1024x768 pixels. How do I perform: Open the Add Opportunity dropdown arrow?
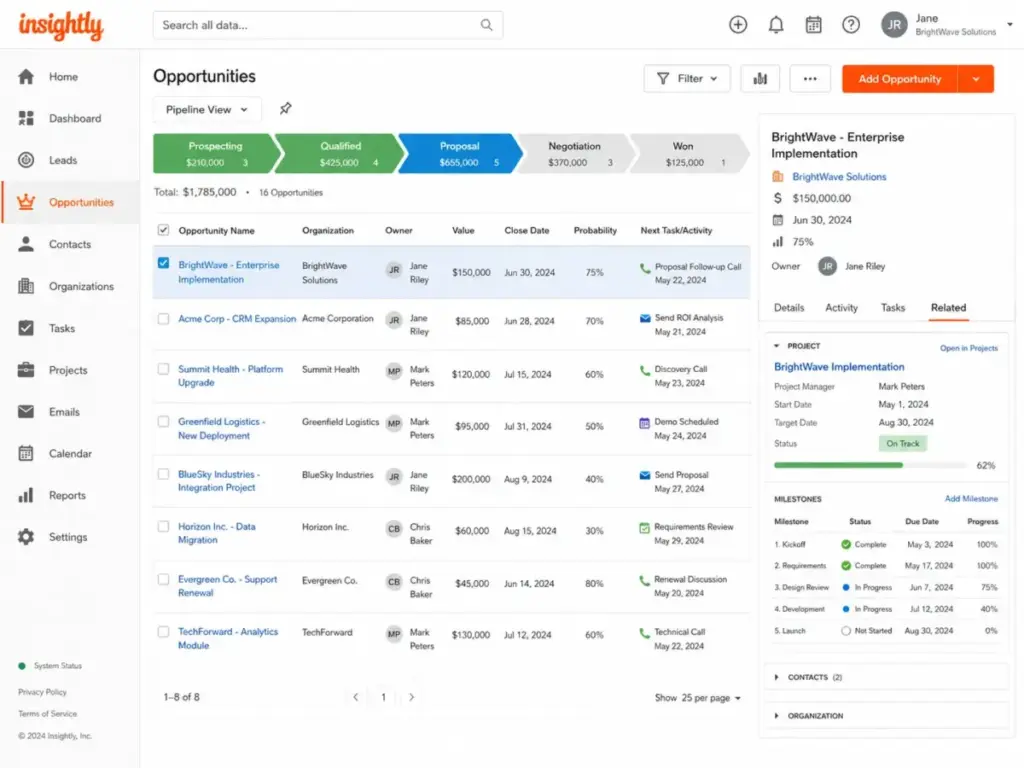point(976,79)
